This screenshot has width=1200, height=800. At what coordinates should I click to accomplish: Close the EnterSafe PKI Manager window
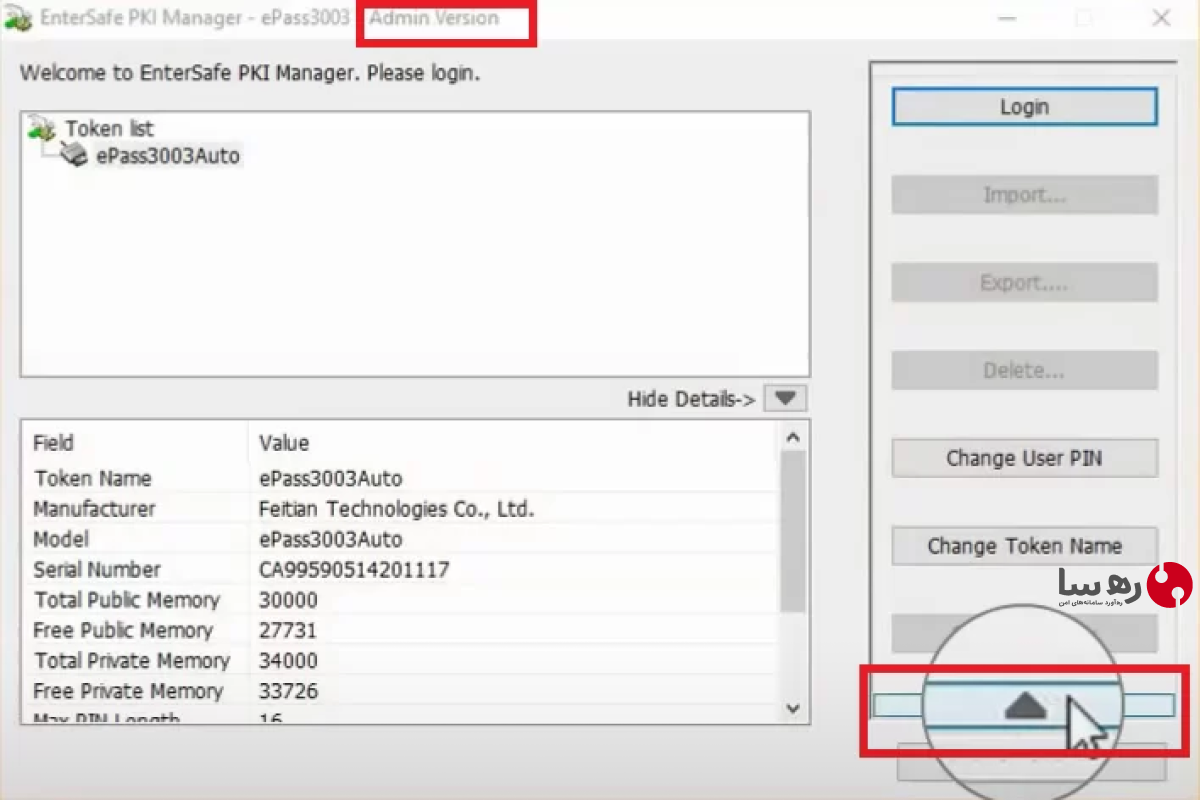pyautogui.click(x=1161, y=18)
